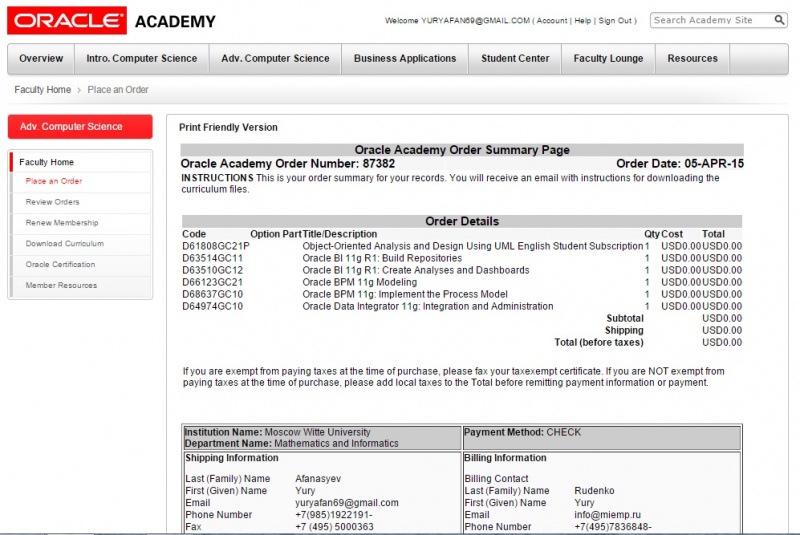The height and width of the screenshot is (535, 800).
Task: Click Oracle BI 11g R1: Build Repositories
Action: 382,258
